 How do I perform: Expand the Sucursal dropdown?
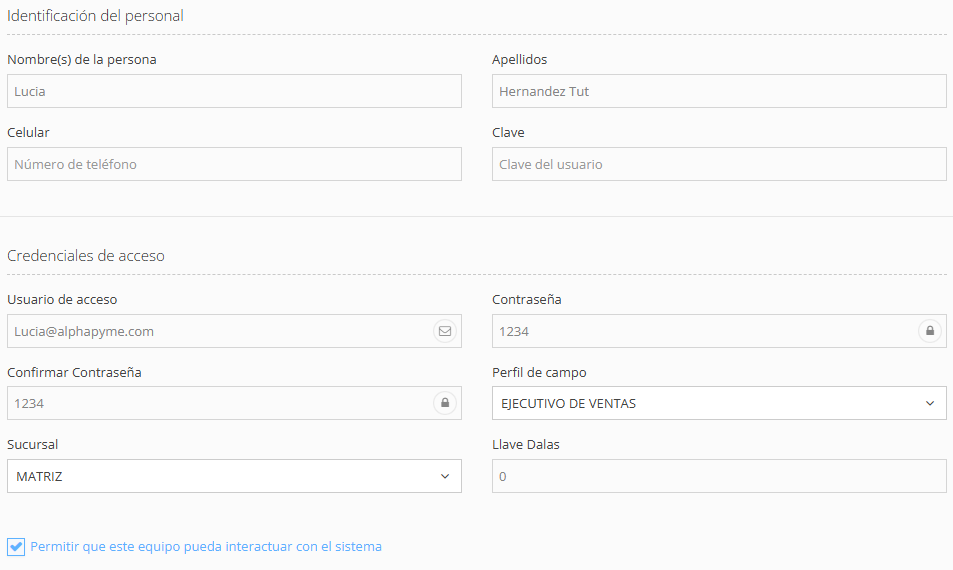point(234,477)
